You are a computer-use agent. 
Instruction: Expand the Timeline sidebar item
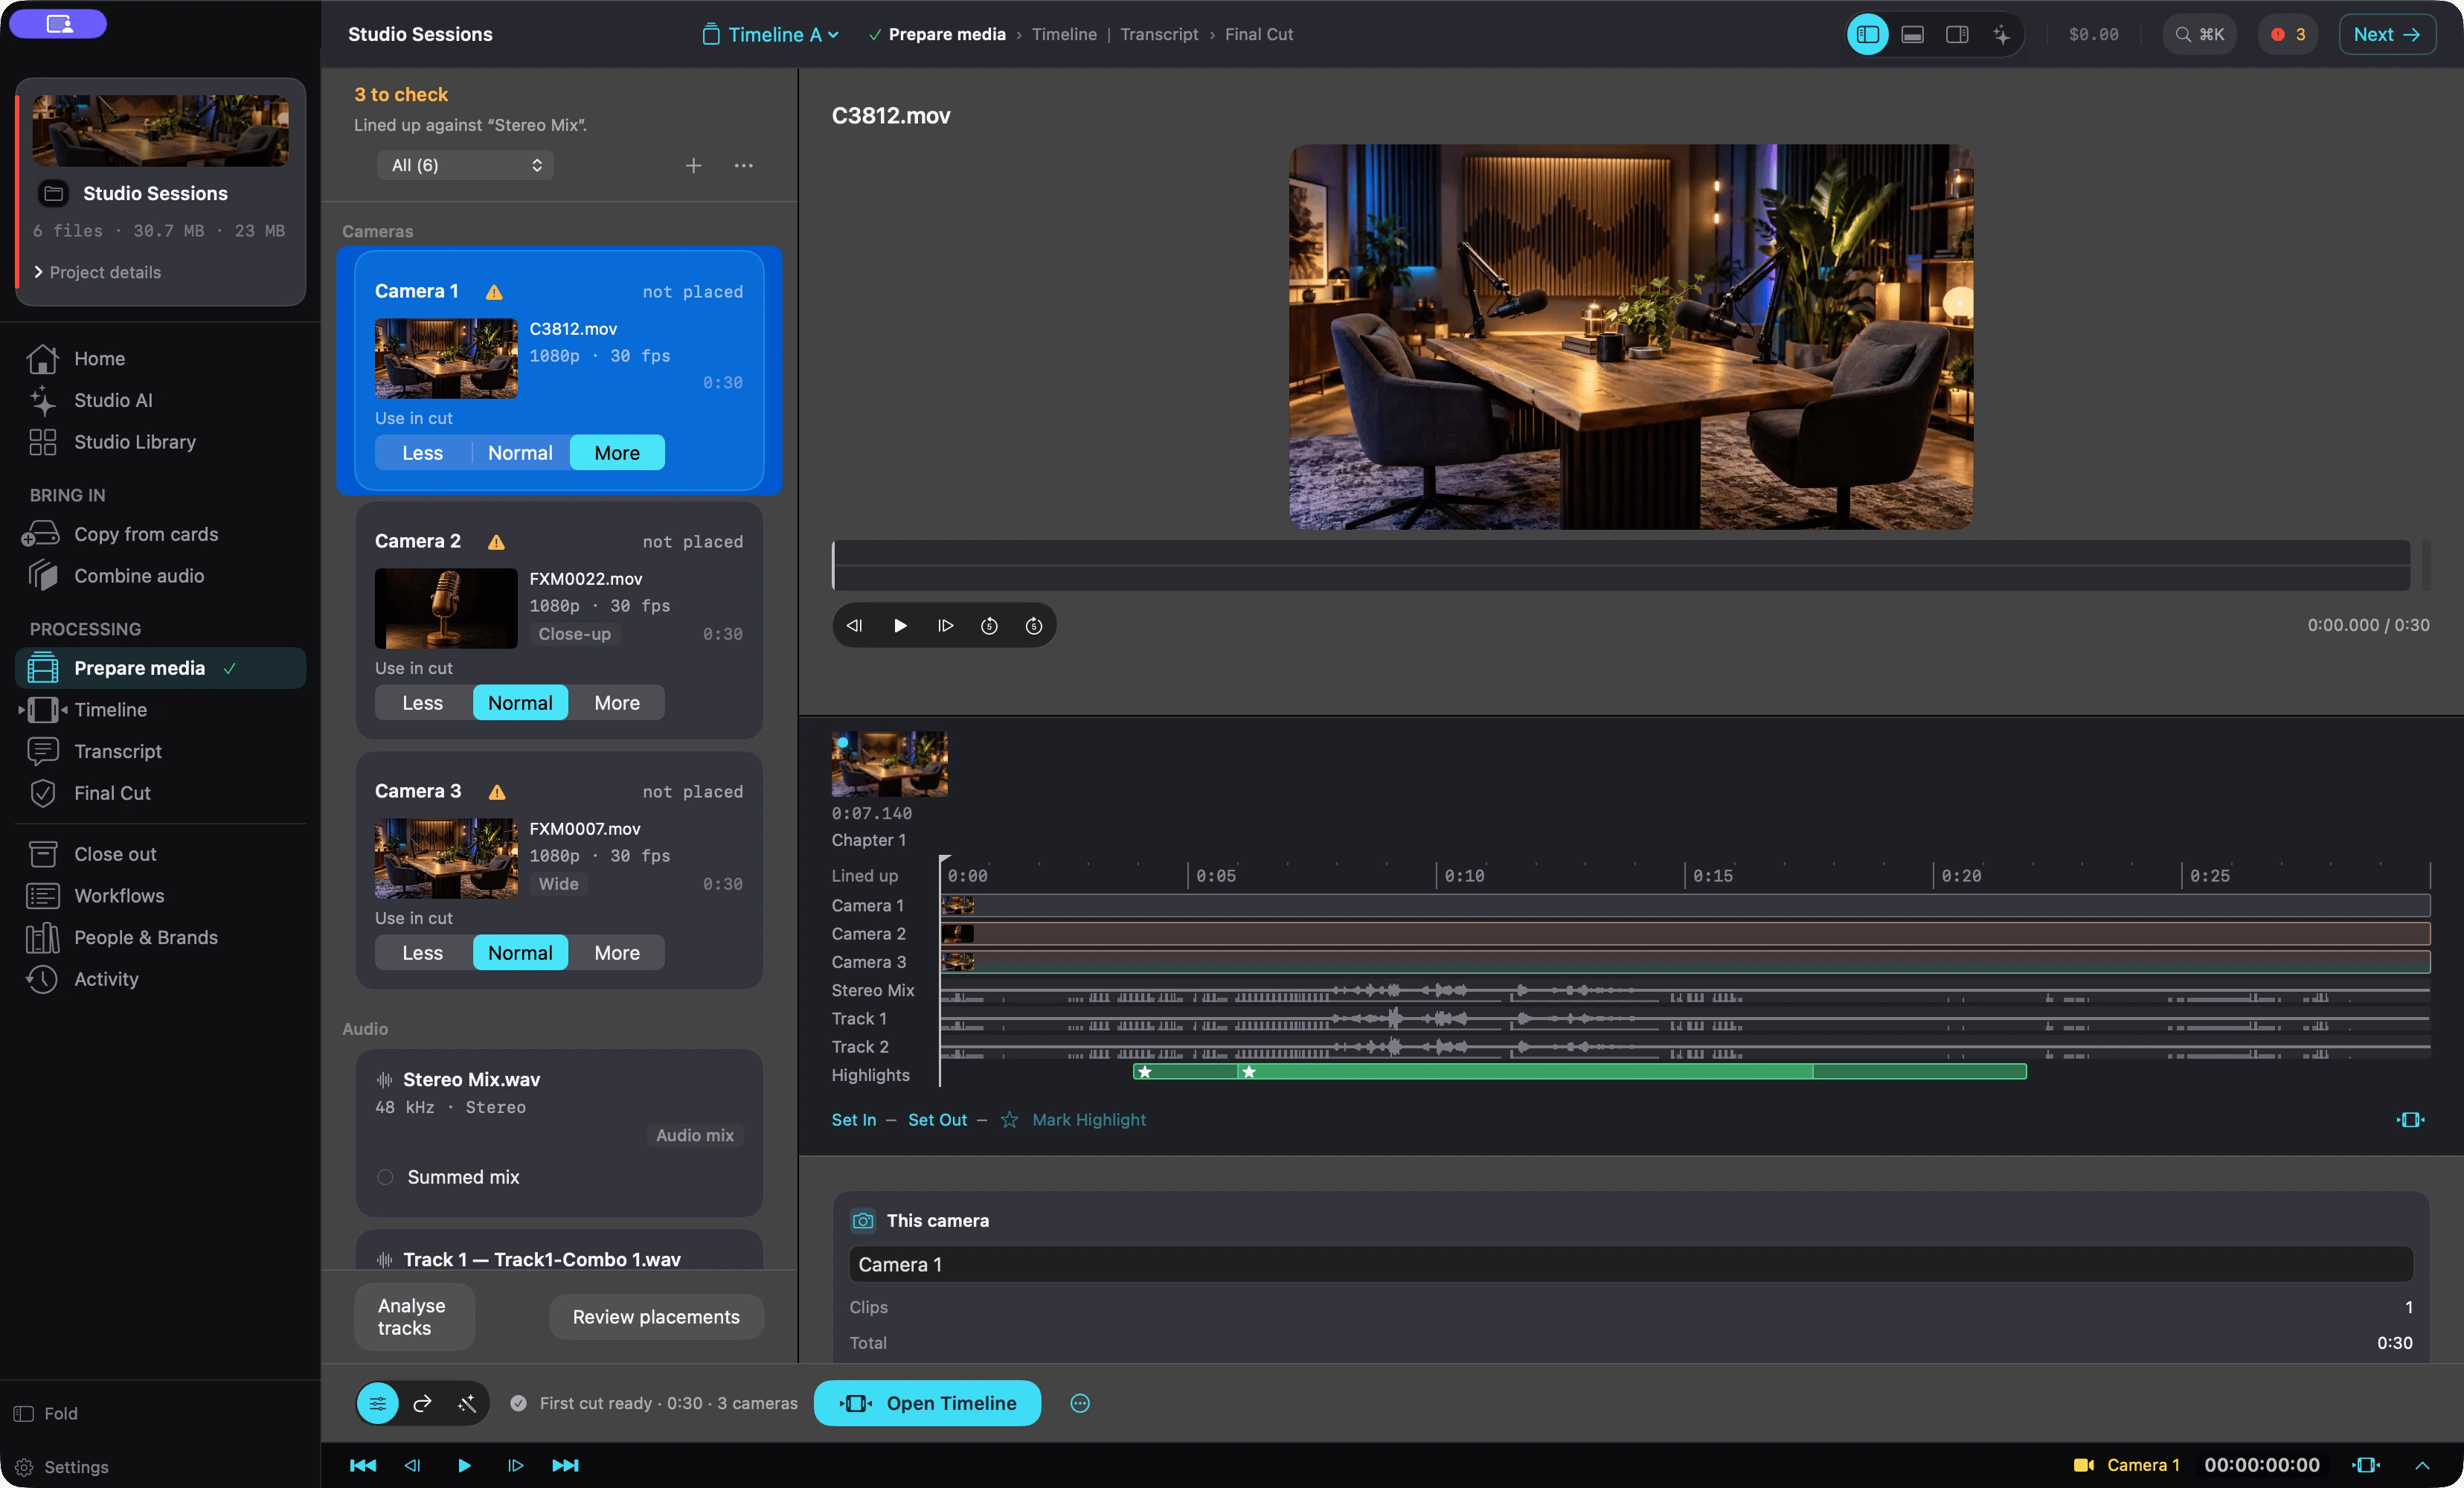[x=22, y=710]
